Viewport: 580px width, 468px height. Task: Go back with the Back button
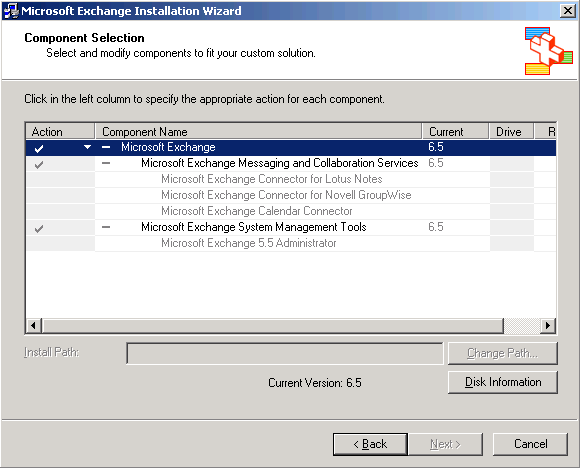pyautogui.click(x=370, y=444)
